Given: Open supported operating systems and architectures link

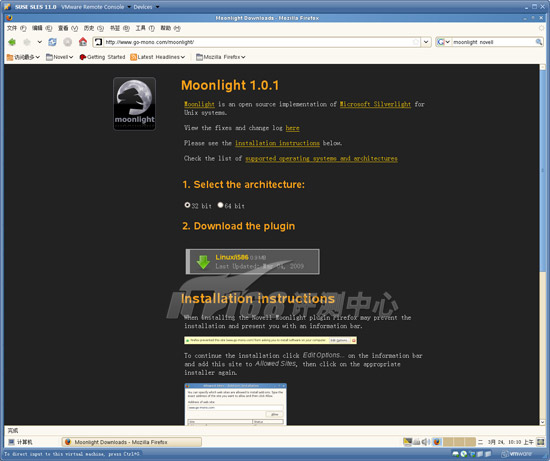Looking at the screenshot, I should 321,158.
